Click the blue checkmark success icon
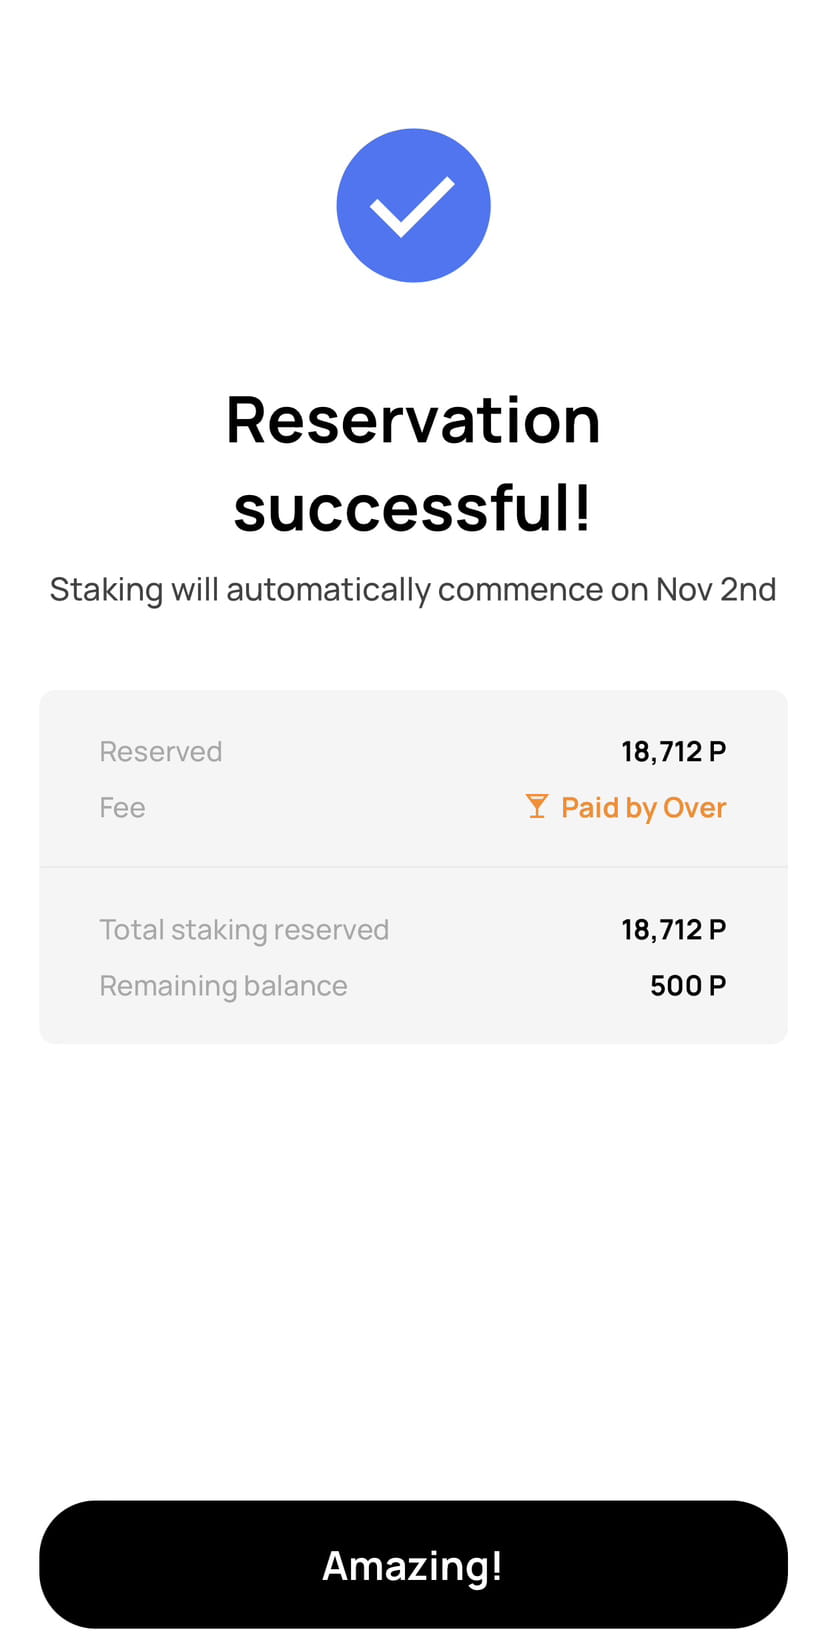This screenshot has height=1650, width=828. [x=413, y=205]
